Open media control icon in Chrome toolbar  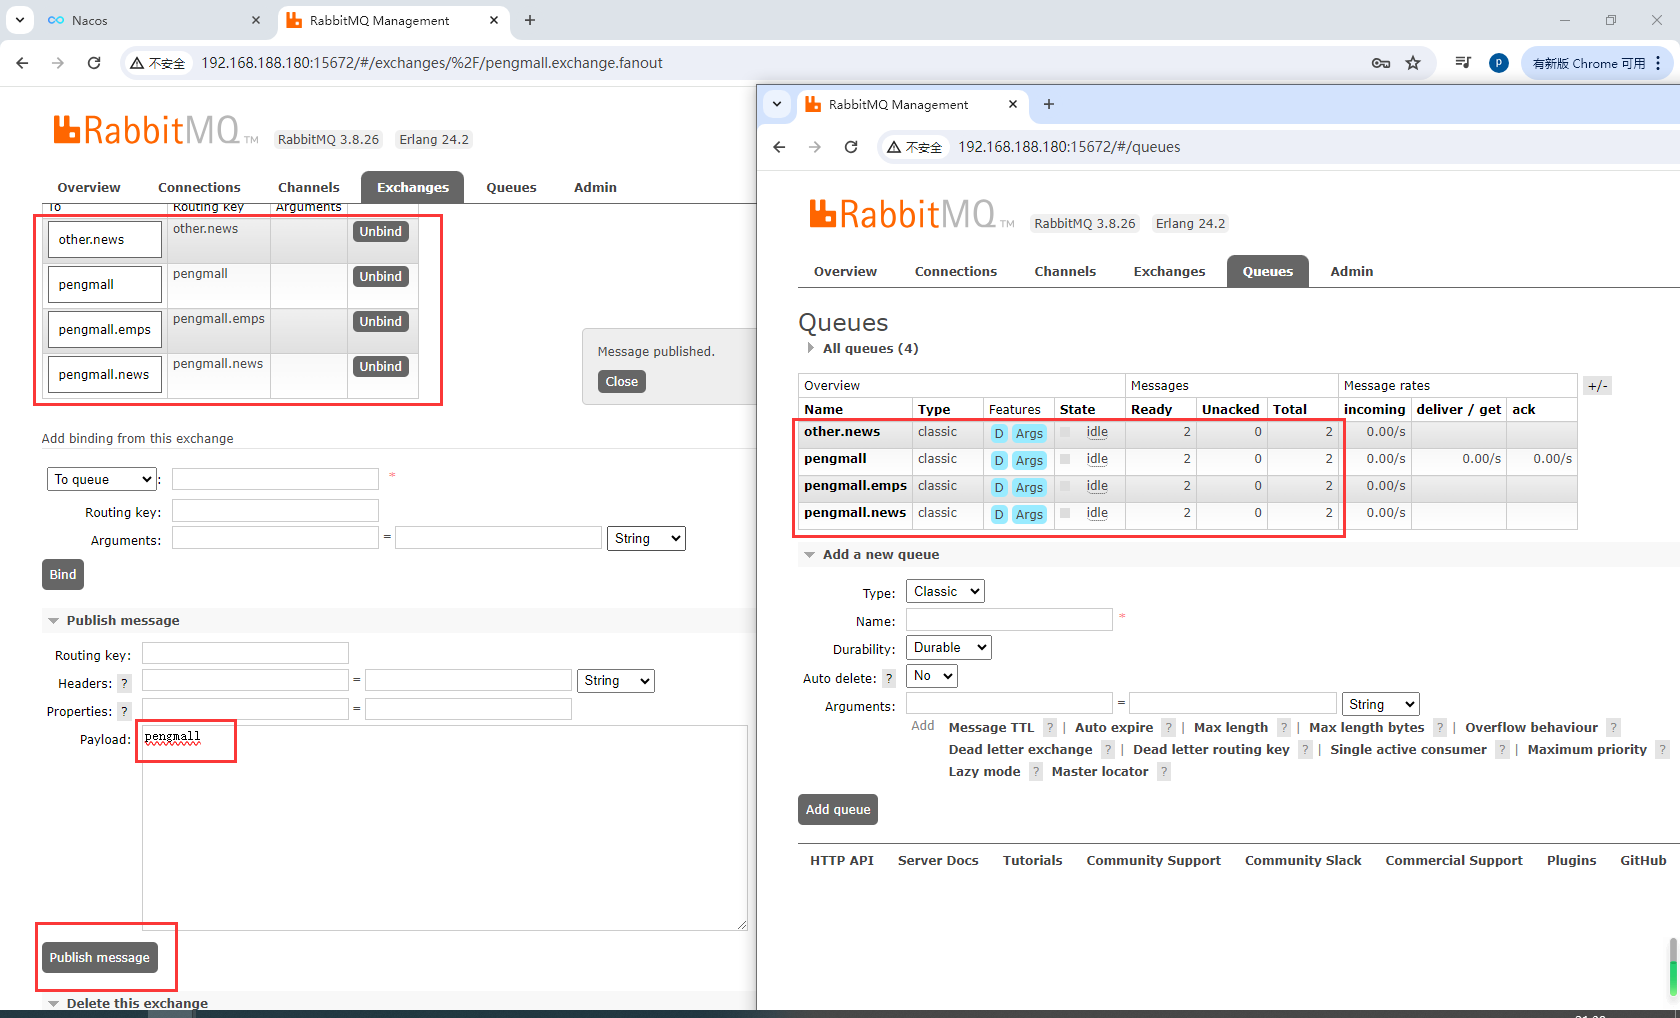[x=1463, y=63]
